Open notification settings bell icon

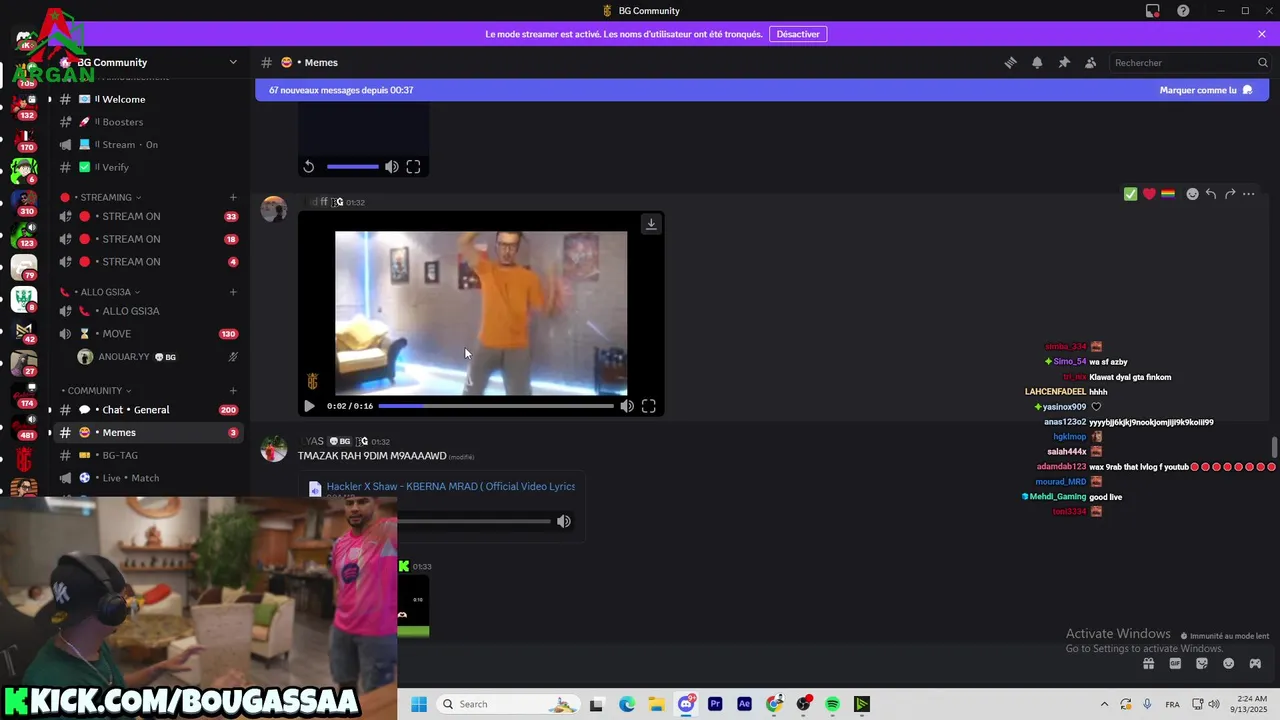point(1037,62)
